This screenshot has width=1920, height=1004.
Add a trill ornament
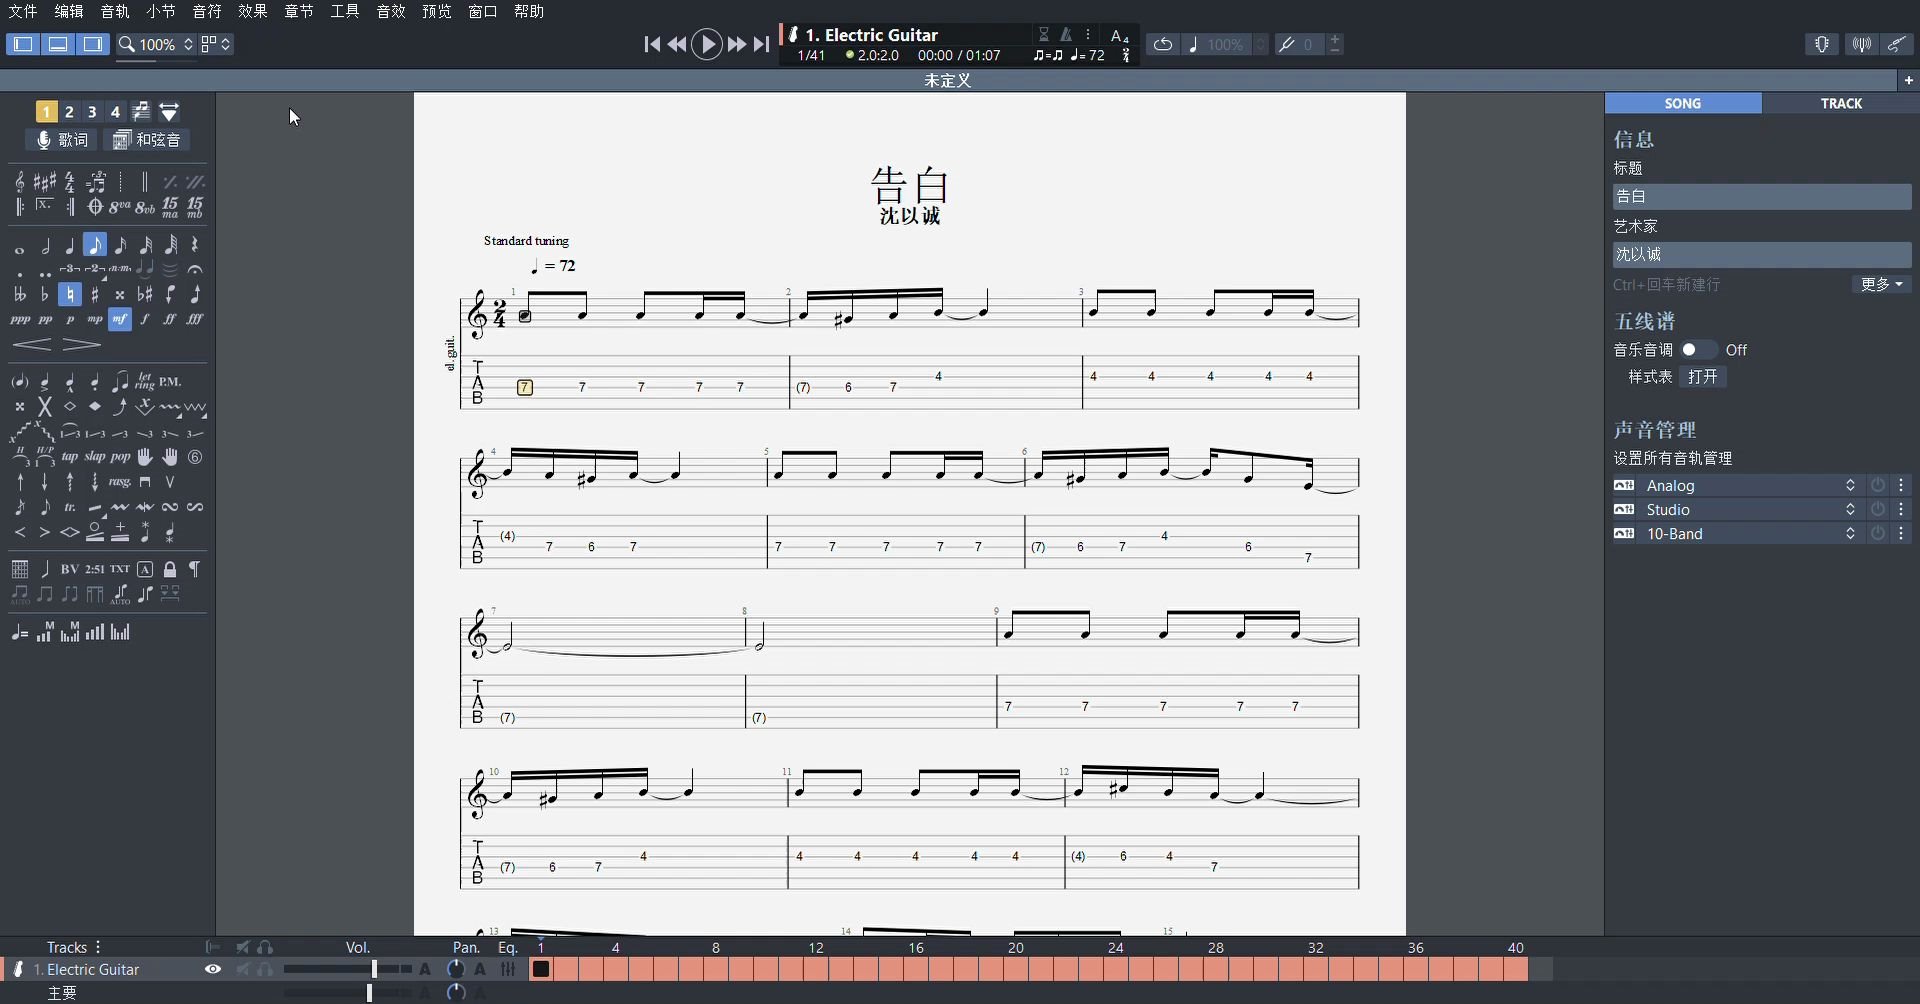point(70,507)
